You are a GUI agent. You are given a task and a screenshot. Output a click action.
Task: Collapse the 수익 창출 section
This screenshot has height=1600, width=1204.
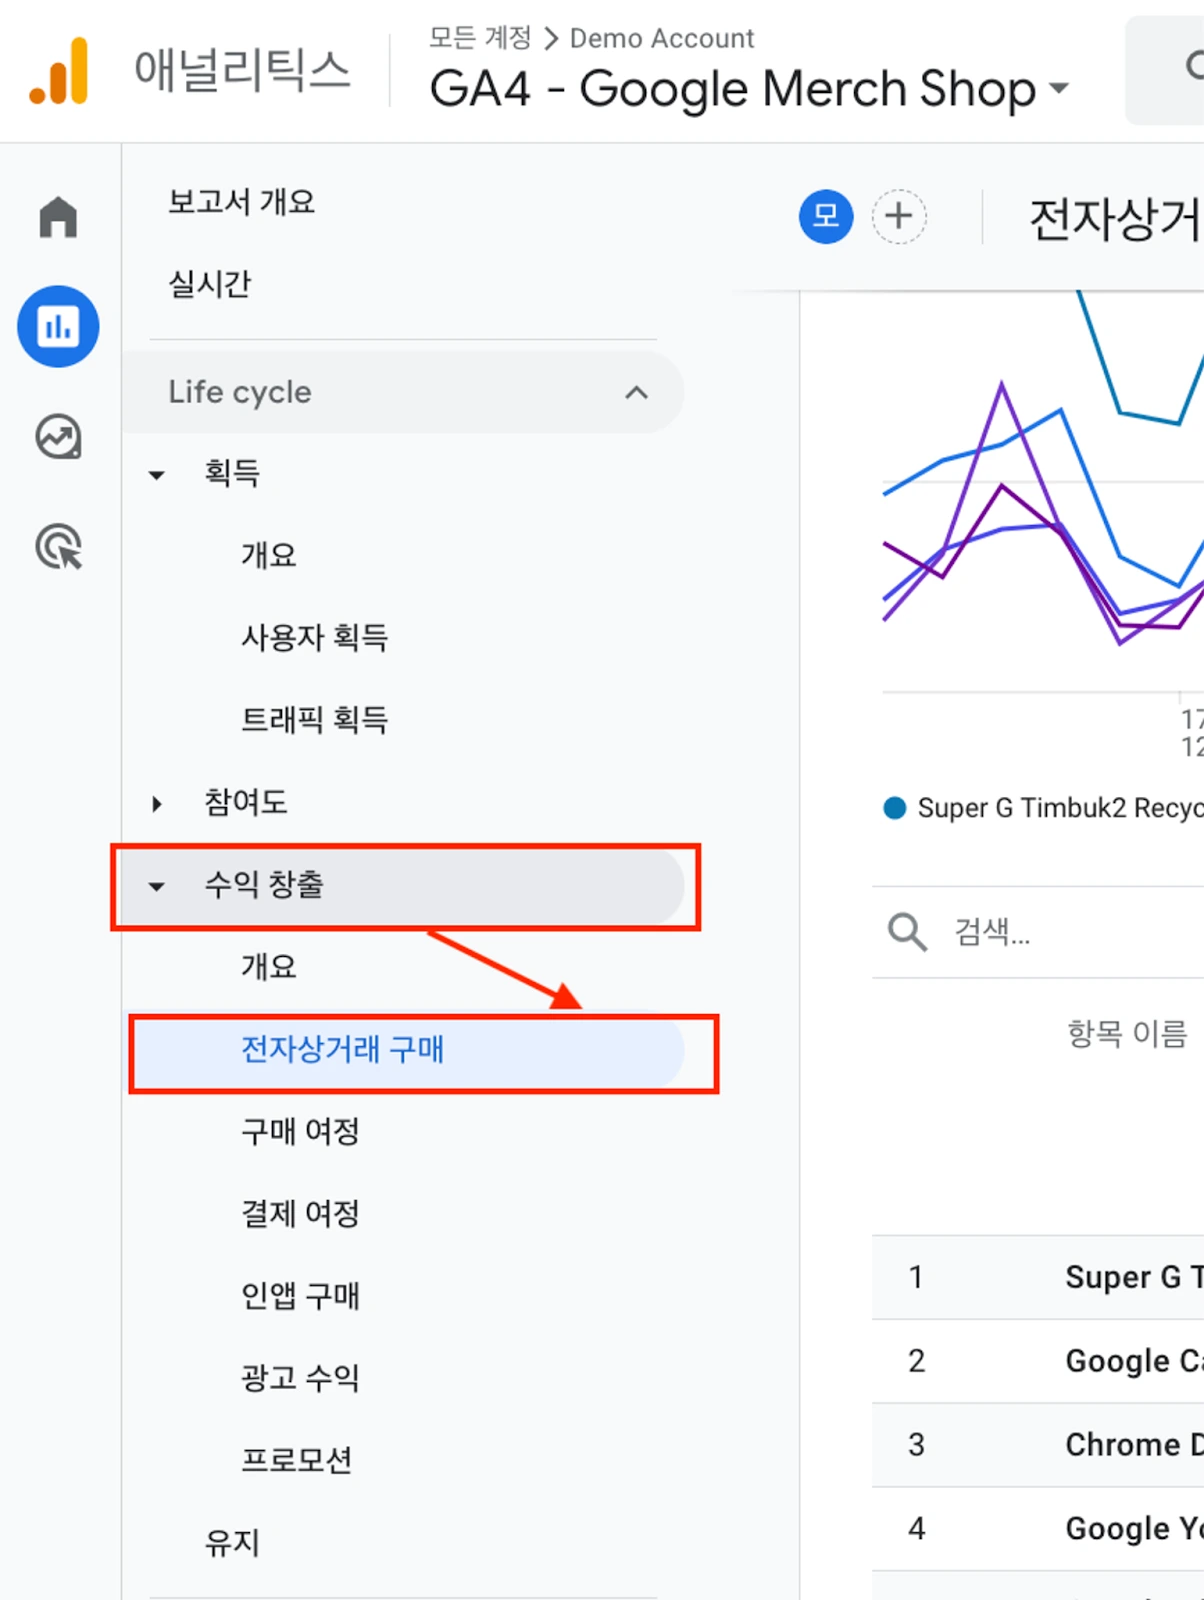(x=402, y=886)
